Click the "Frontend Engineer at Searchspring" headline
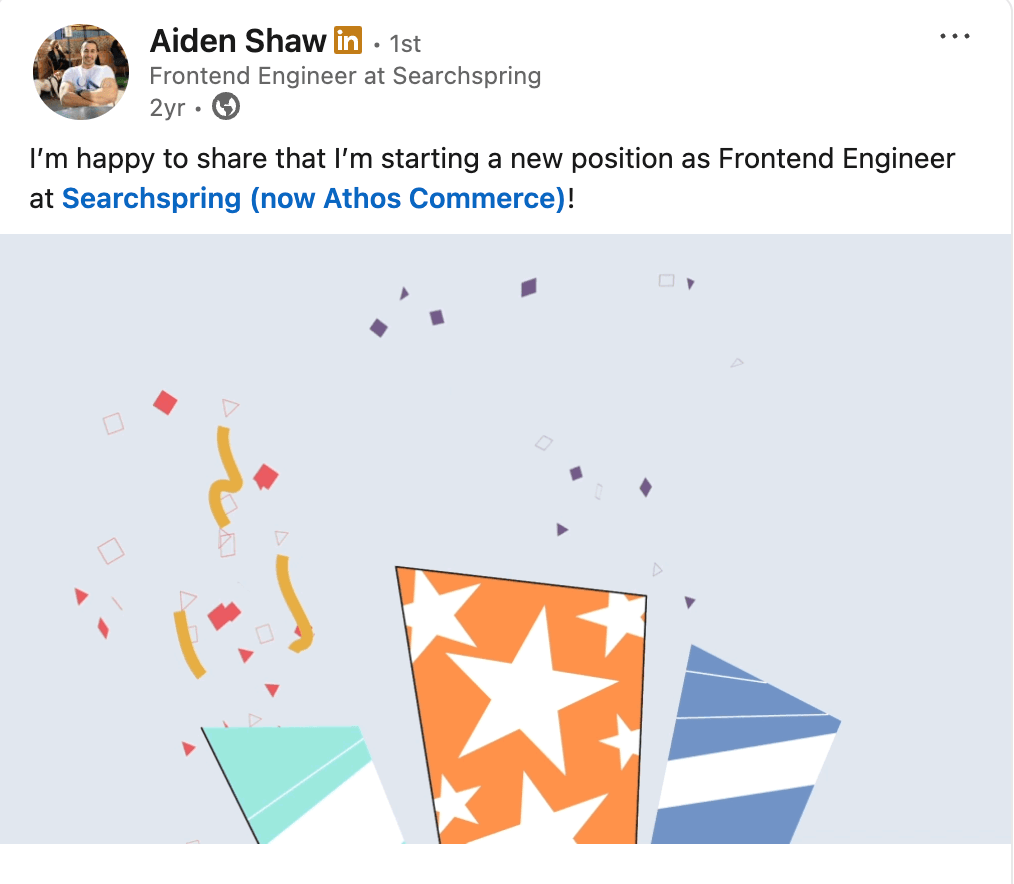The height and width of the screenshot is (884, 1014). [x=345, y=76]
